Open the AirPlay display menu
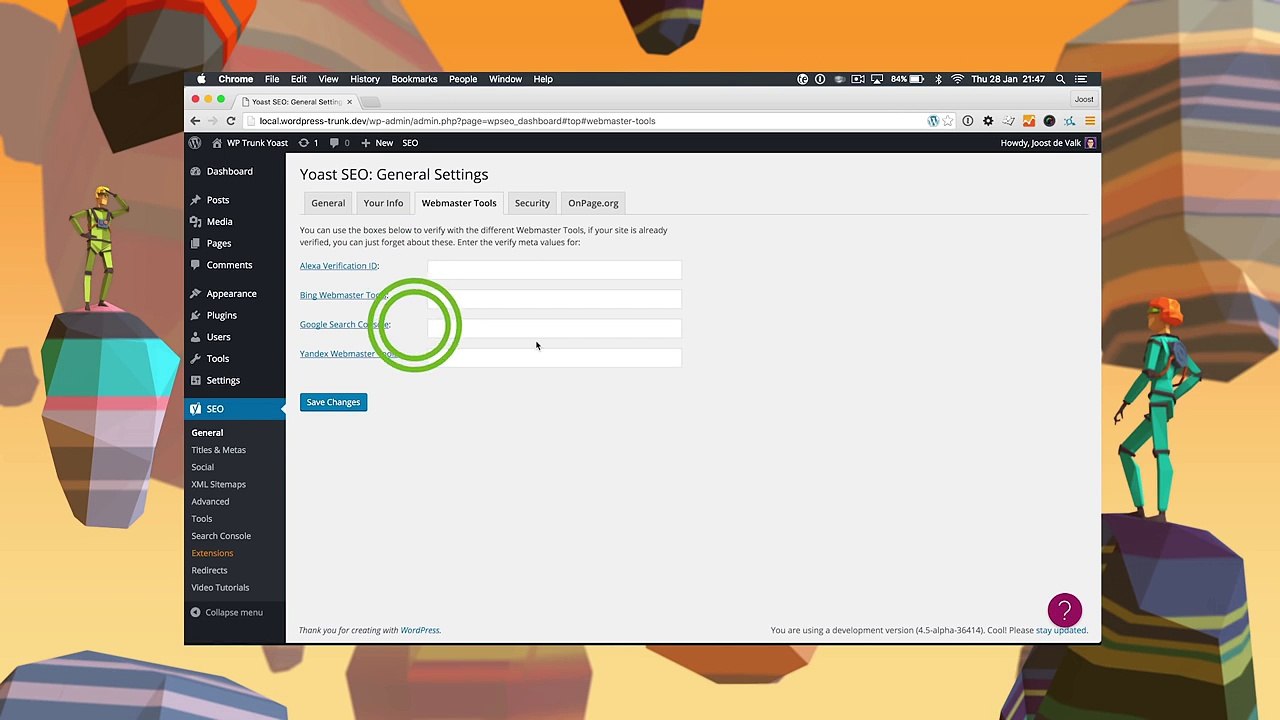Screen dimensions: 1280x720 tap(877, 79)
